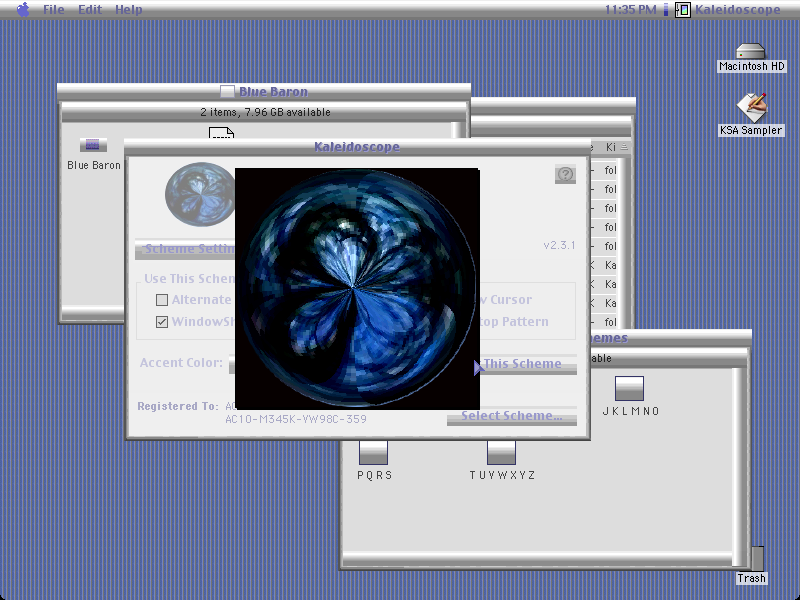Select the T U V W X Y Z folder
Screen dimensions: 800x600
pyautogui.click(x=502, y=453)
